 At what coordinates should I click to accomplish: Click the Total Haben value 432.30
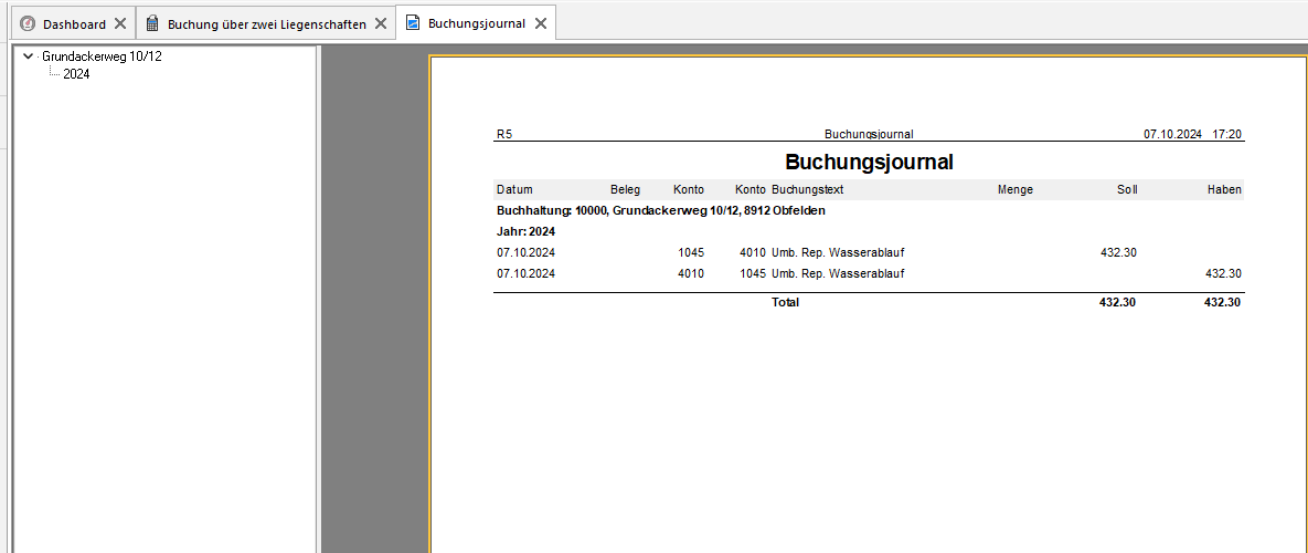[1223, 302]
